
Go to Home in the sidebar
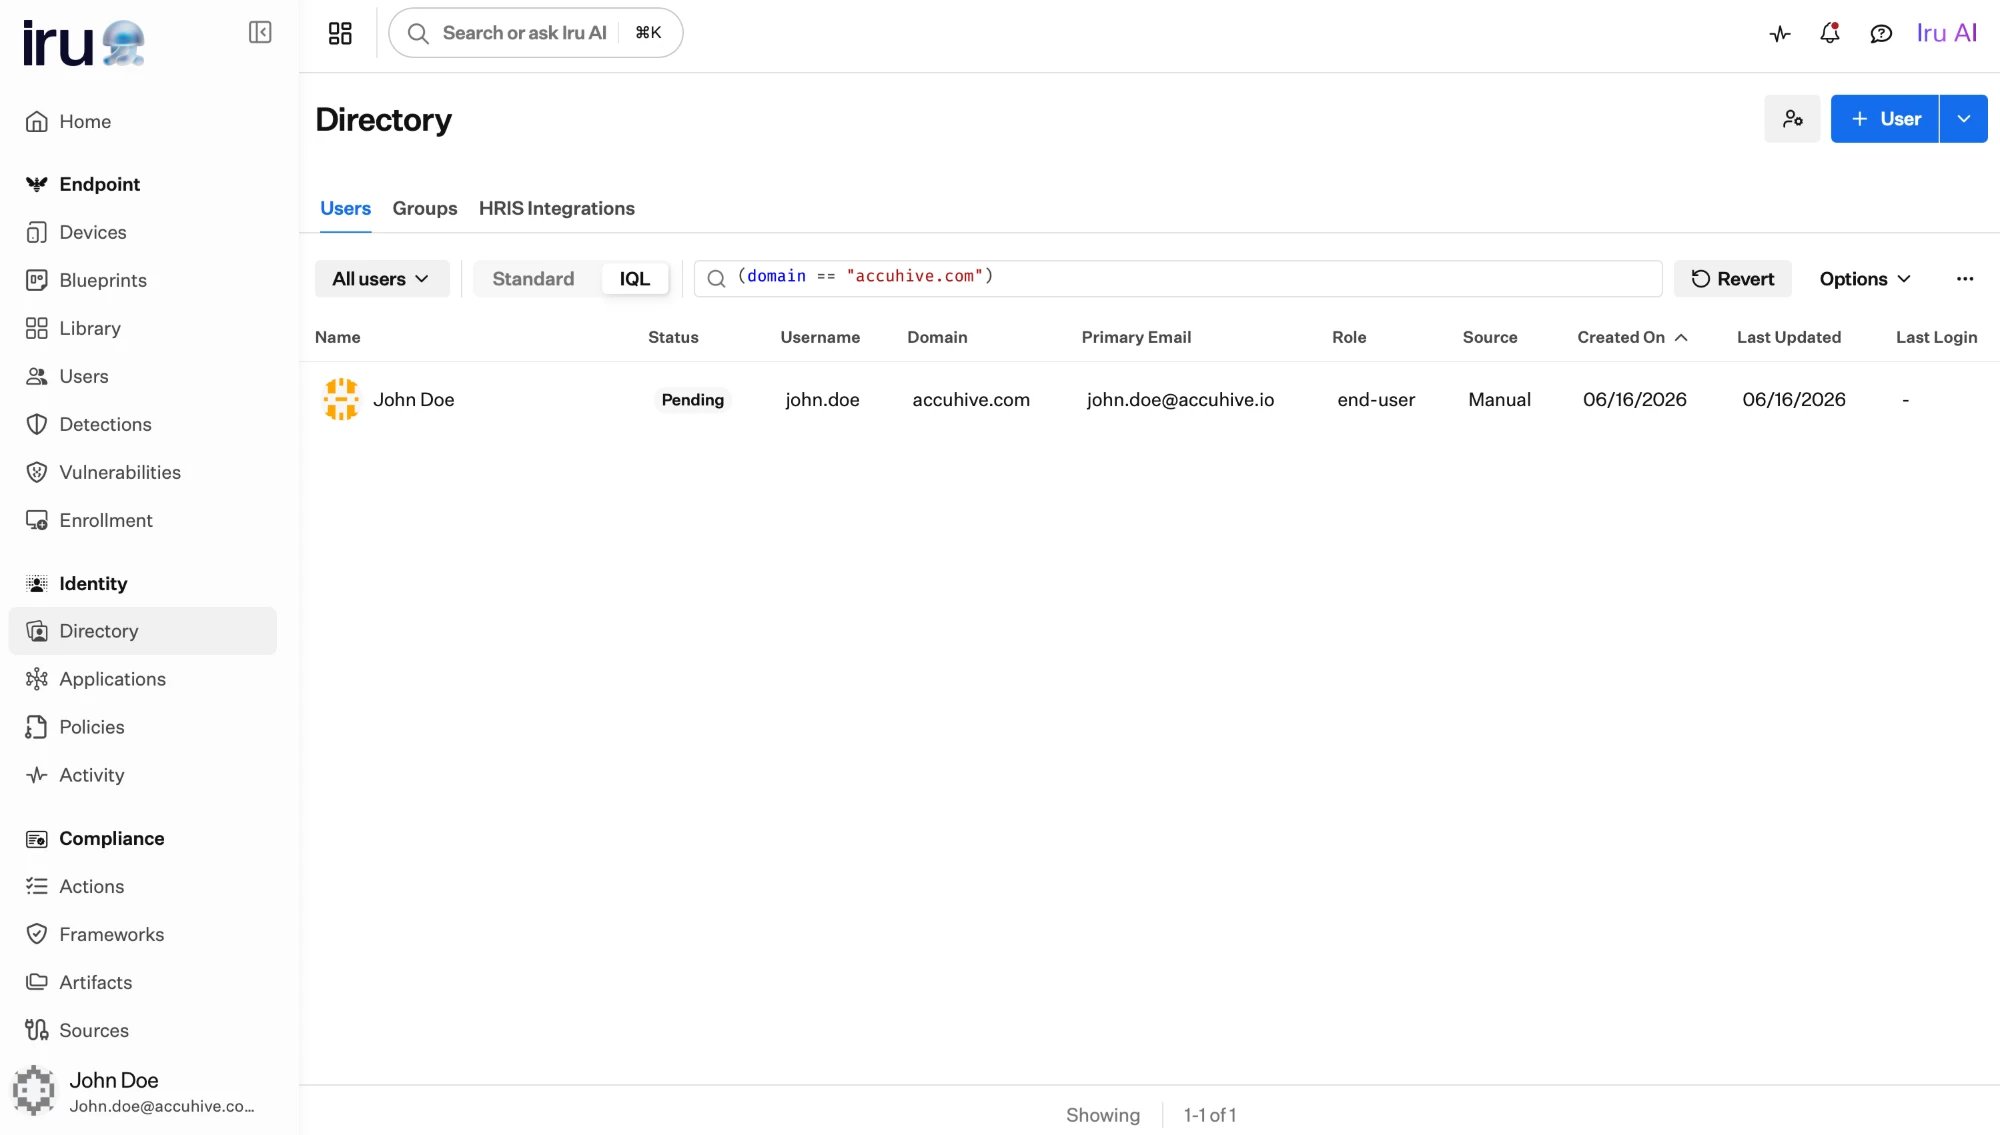(x=143, y=121)
